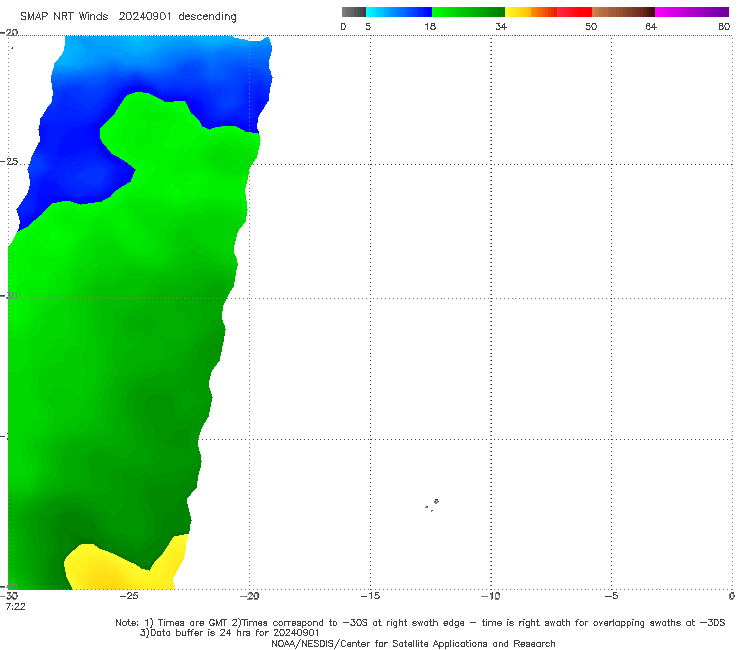Click the yellow-red 34-50 segment of the color bar
This screenshot has height=650, width=740.
tap(548, 12)
